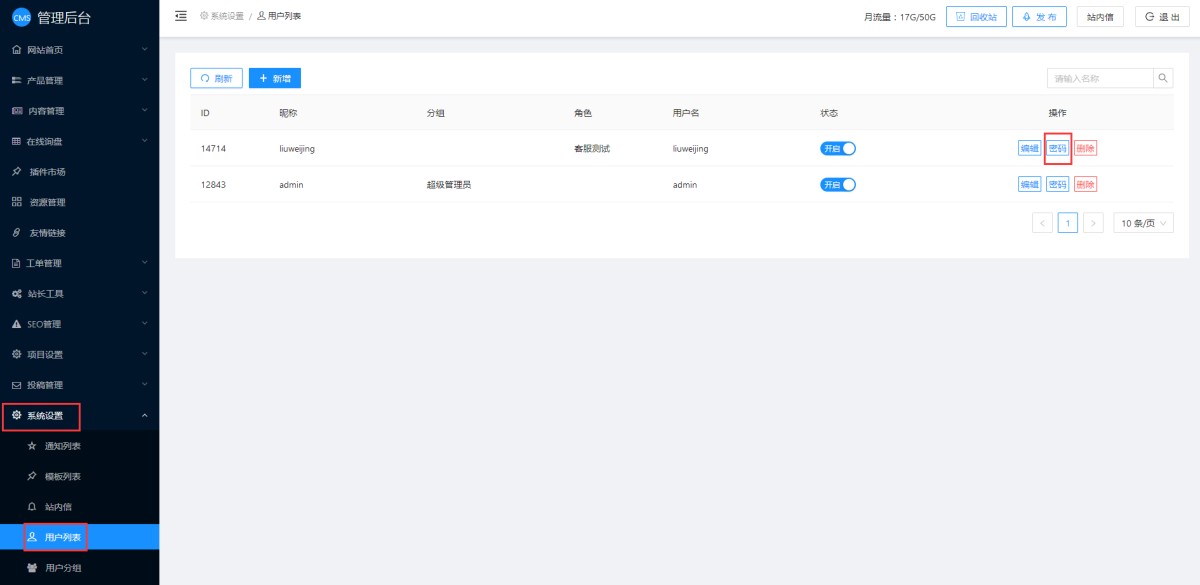Expand the SEO管理 menu
The height and width of the screenshot is (585, 1200).
[79, 324]
